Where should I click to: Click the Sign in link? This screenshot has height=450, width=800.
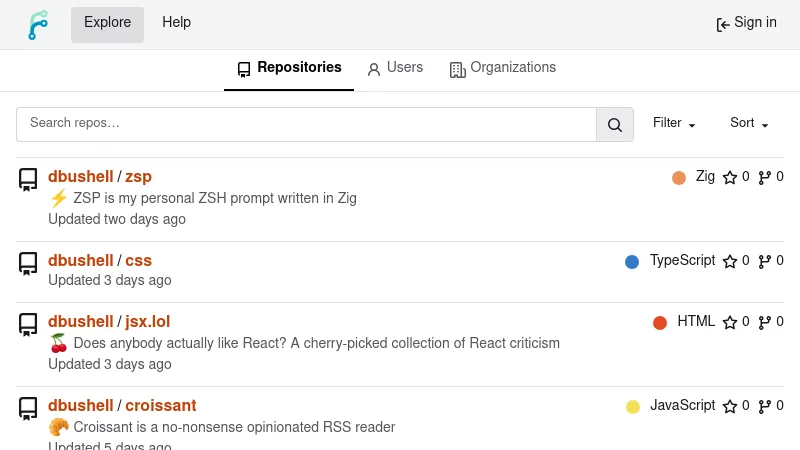(746, 23)
